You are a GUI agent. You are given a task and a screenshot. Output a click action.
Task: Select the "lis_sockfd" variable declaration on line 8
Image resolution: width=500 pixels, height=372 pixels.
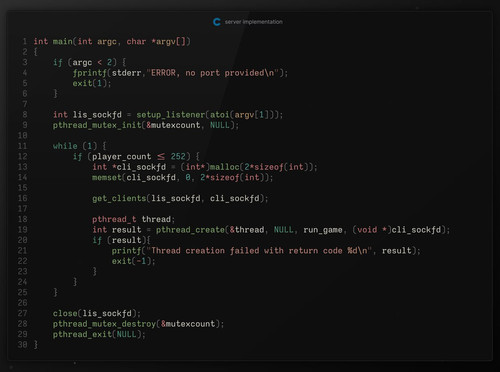97,115
